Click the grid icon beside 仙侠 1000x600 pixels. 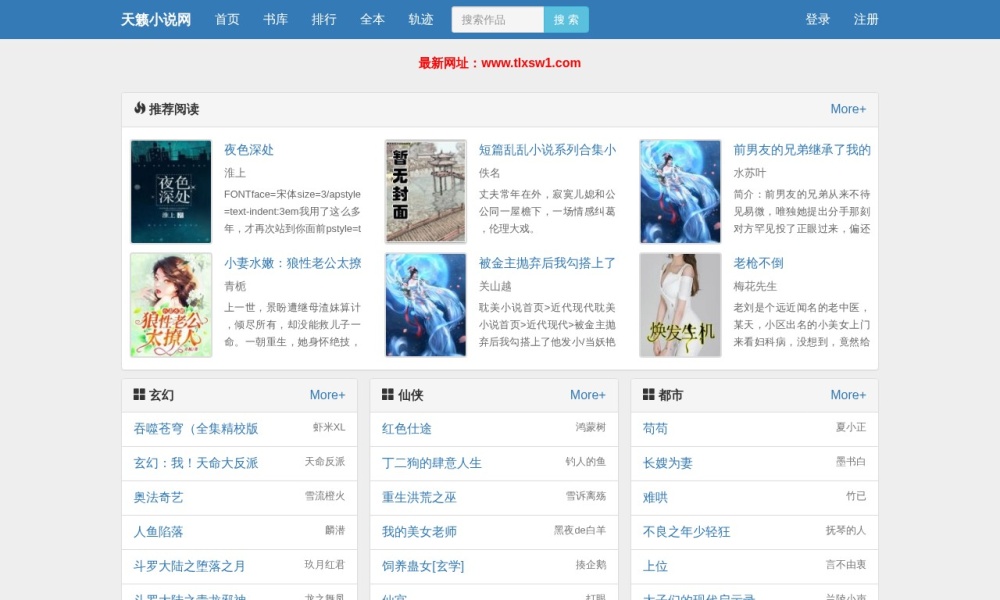tap(387, 395)
